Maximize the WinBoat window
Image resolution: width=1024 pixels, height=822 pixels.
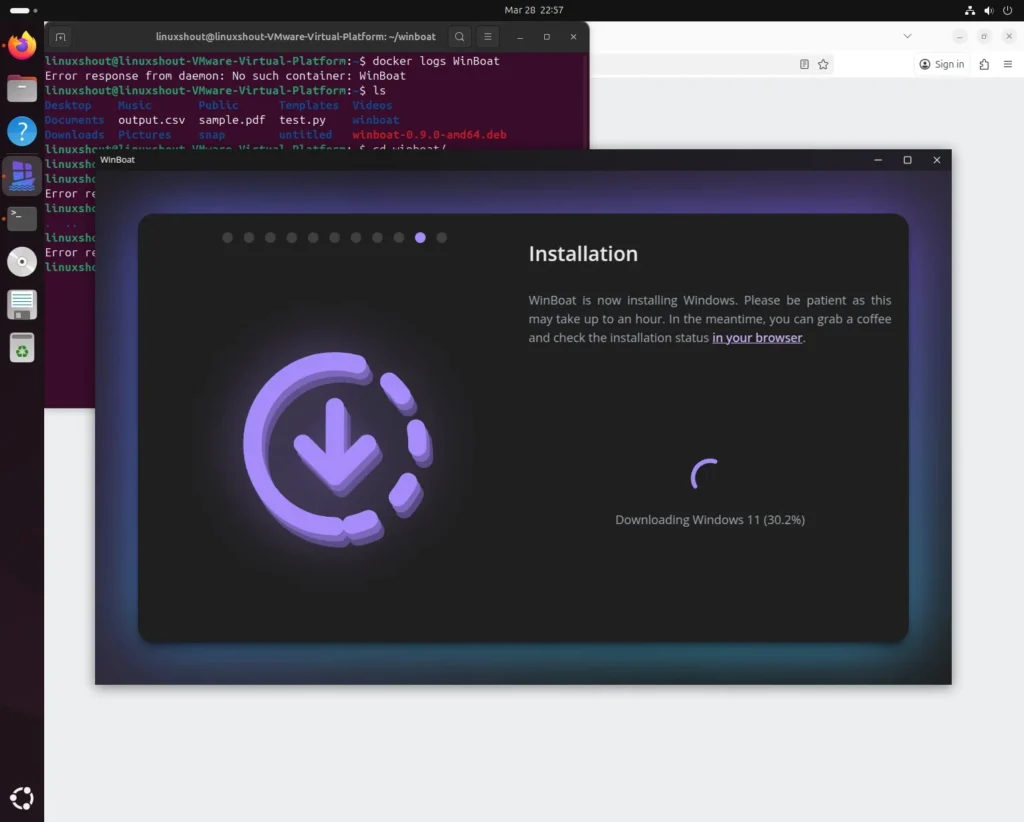[907, 160]
